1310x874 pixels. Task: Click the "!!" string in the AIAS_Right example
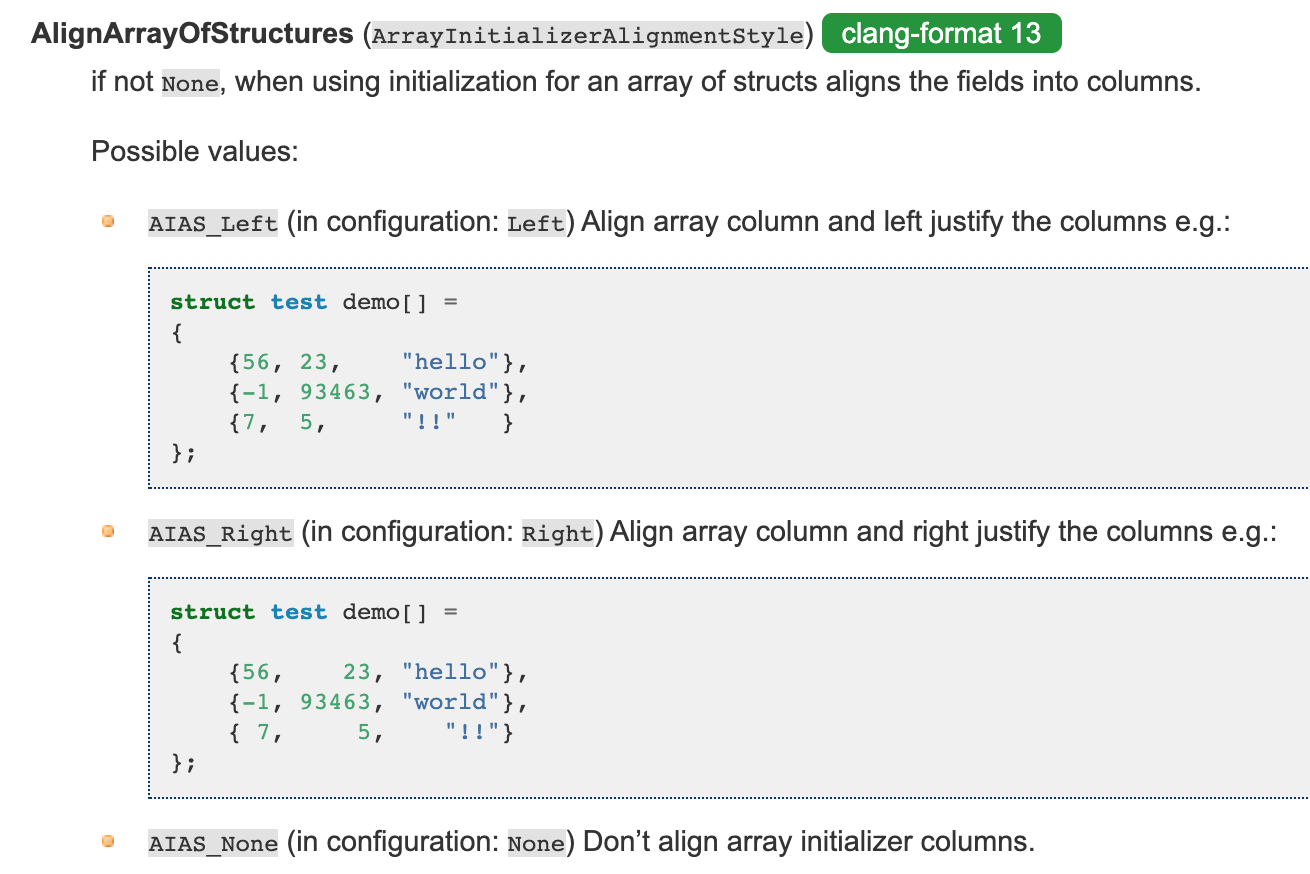[472, 733]
